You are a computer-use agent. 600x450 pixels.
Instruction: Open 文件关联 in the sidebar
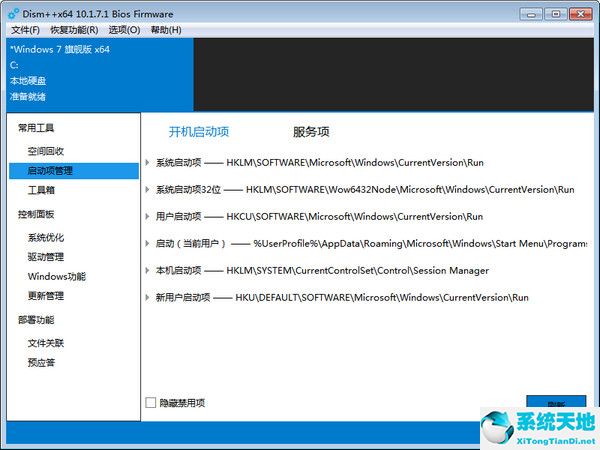click(46, 343)
